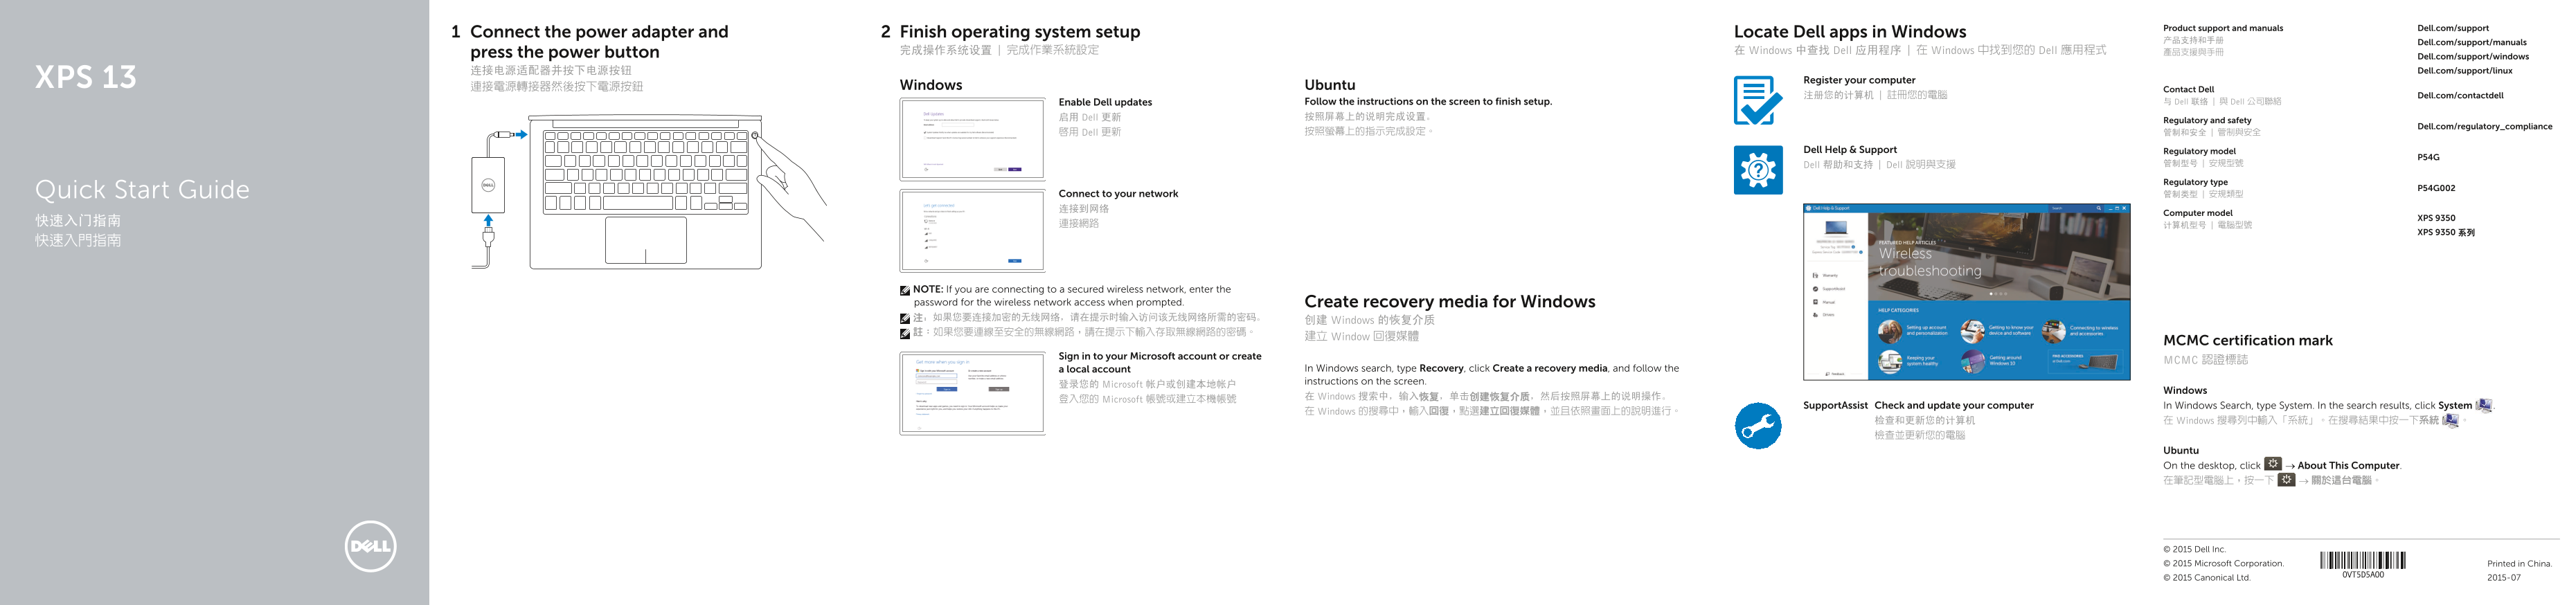Click the MCMC certification mark heading
This screenshot has width=2576, height=605.
click(2247, 340)
